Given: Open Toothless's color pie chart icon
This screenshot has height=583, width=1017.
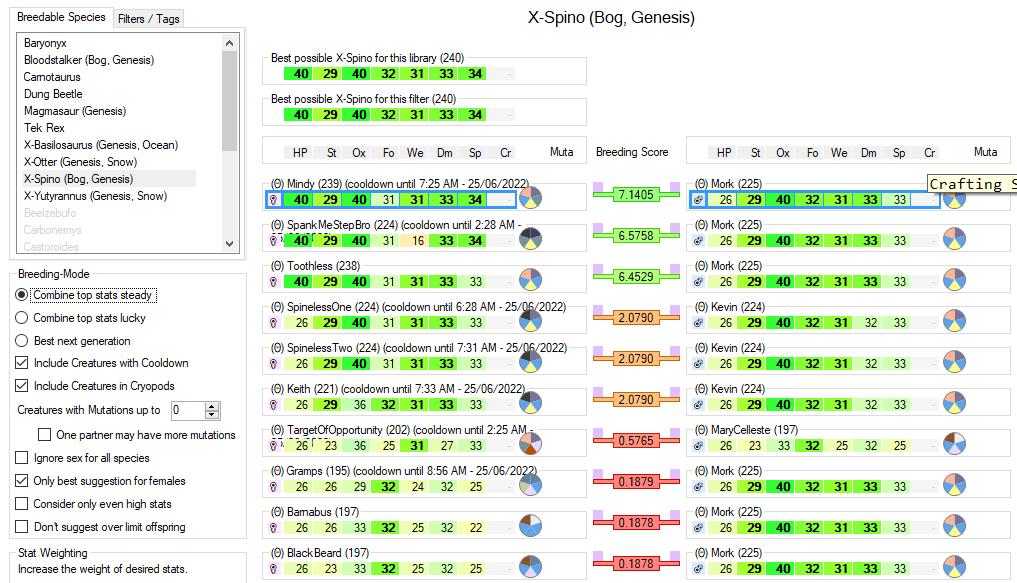Looking at the screenshot, I should (531, 280).
